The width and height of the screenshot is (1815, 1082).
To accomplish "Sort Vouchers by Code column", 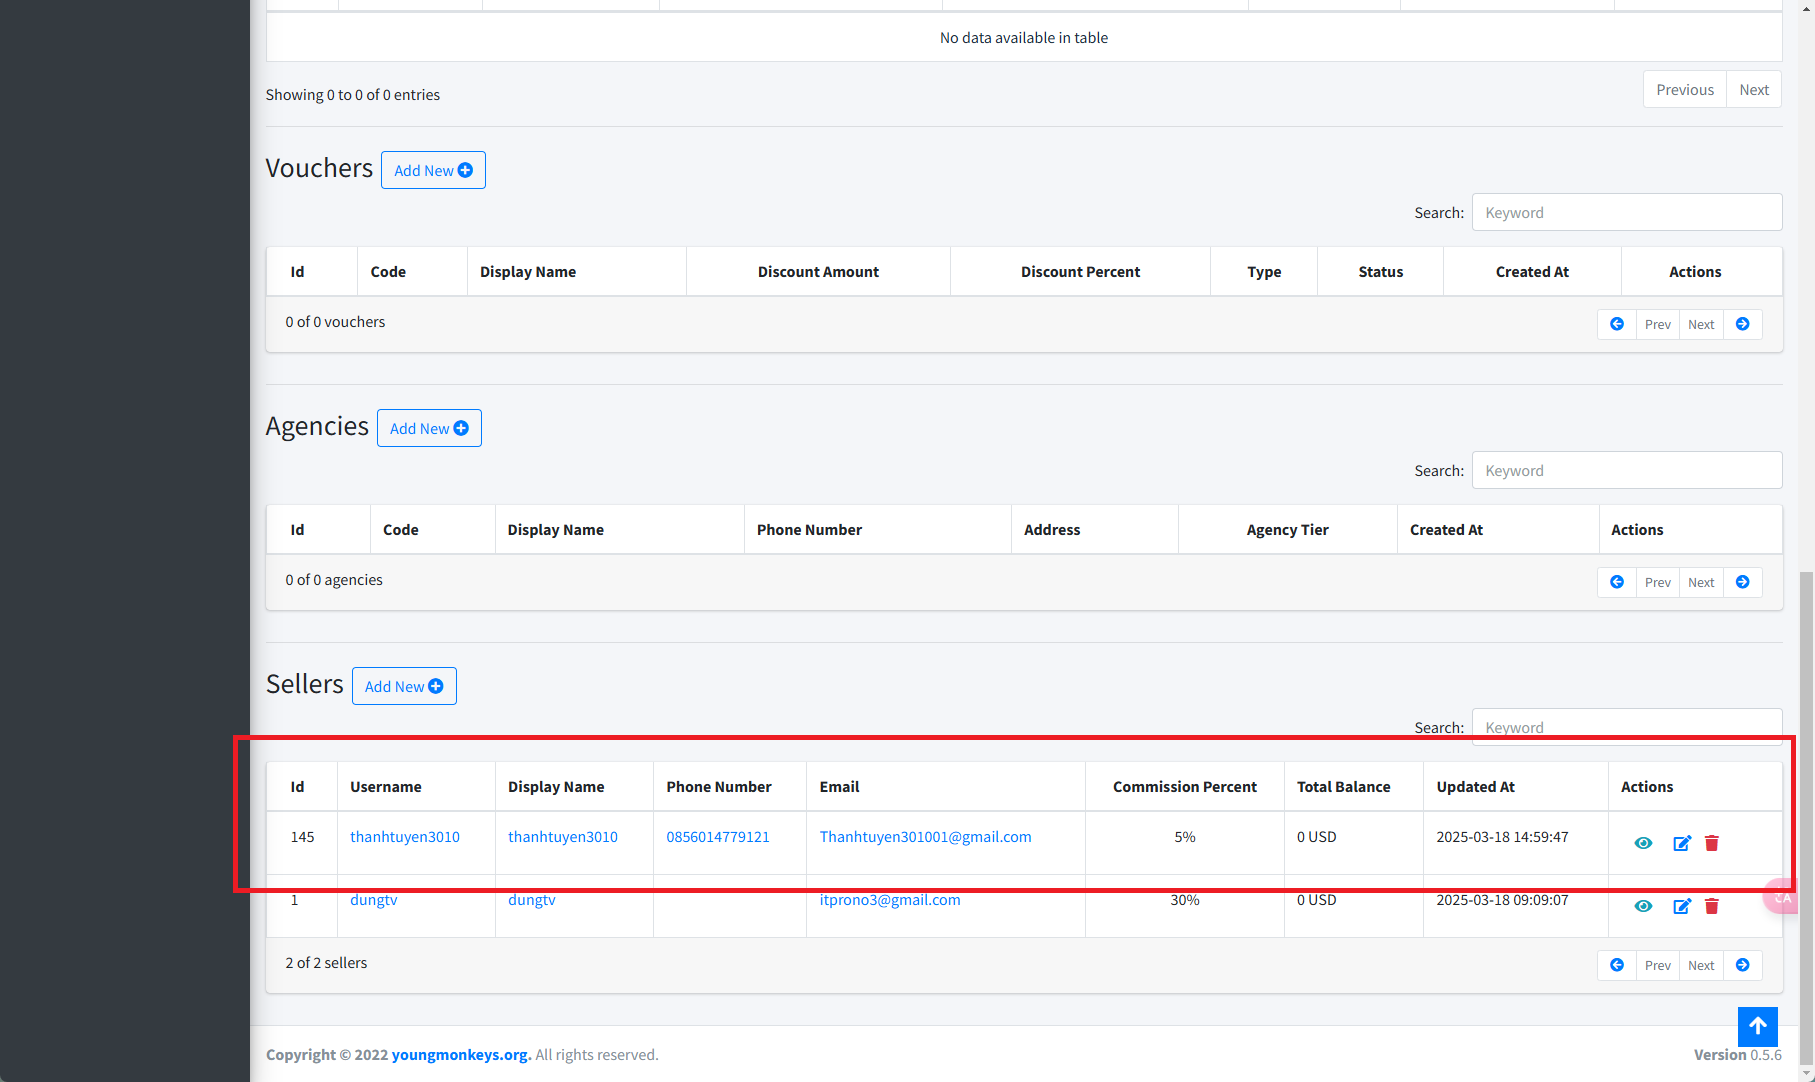I will pos(412,272).
